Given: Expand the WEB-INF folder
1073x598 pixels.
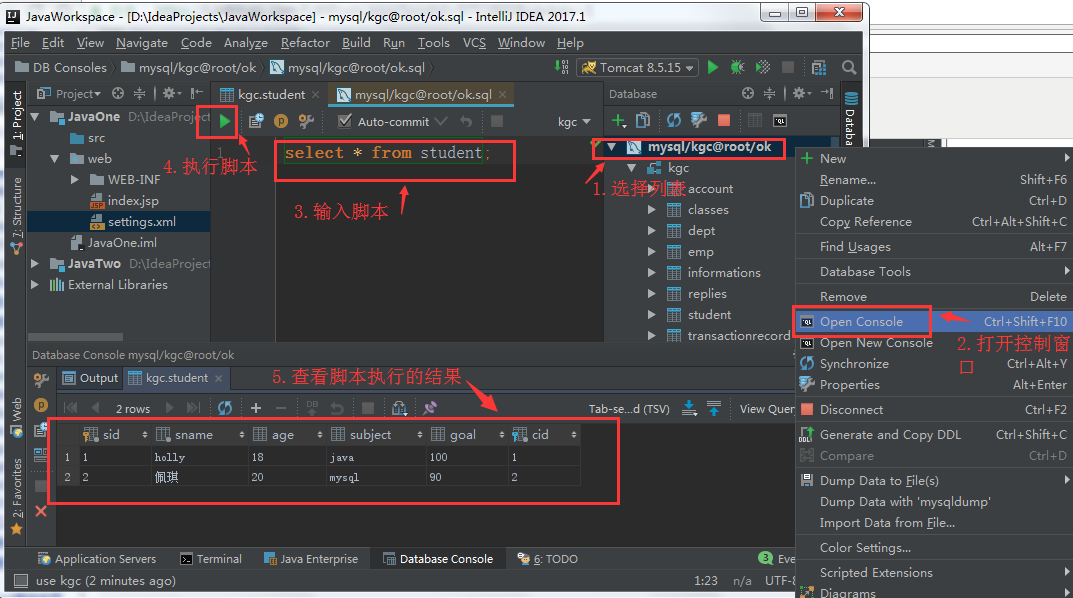Looking at the screenshot, I should pyautogui.click(x=75, y=180).
